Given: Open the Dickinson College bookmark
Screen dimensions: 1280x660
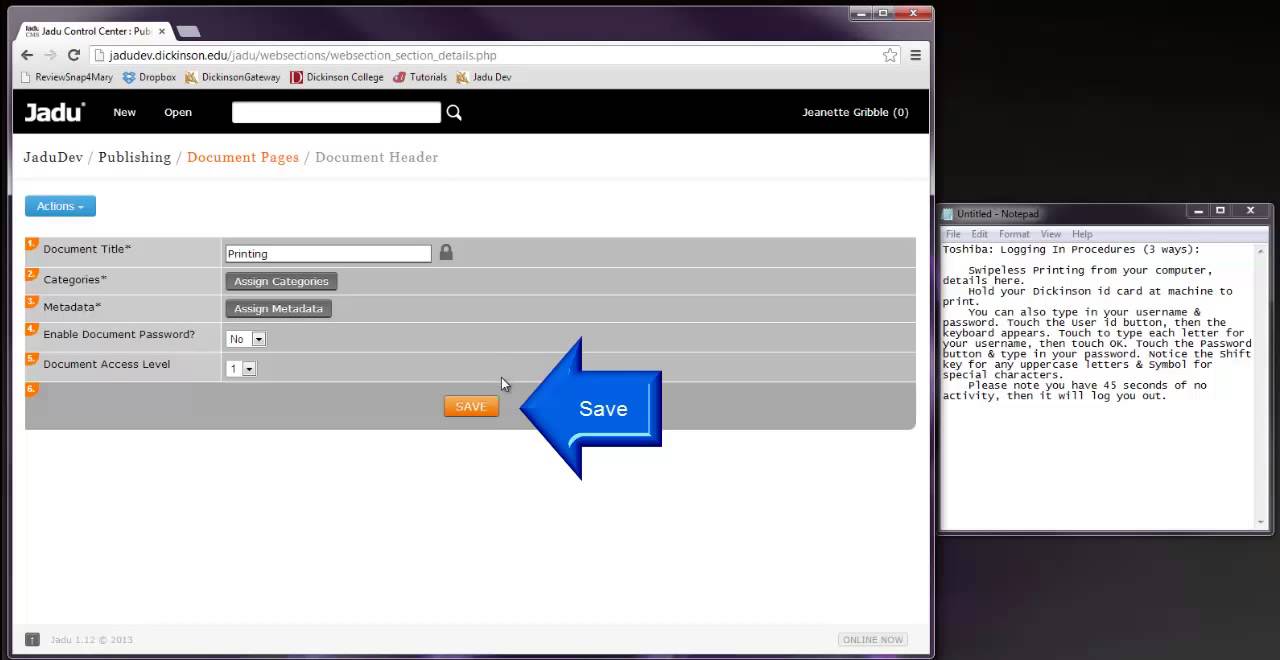Looking at the screenshot, I should (x=337, y=77).
